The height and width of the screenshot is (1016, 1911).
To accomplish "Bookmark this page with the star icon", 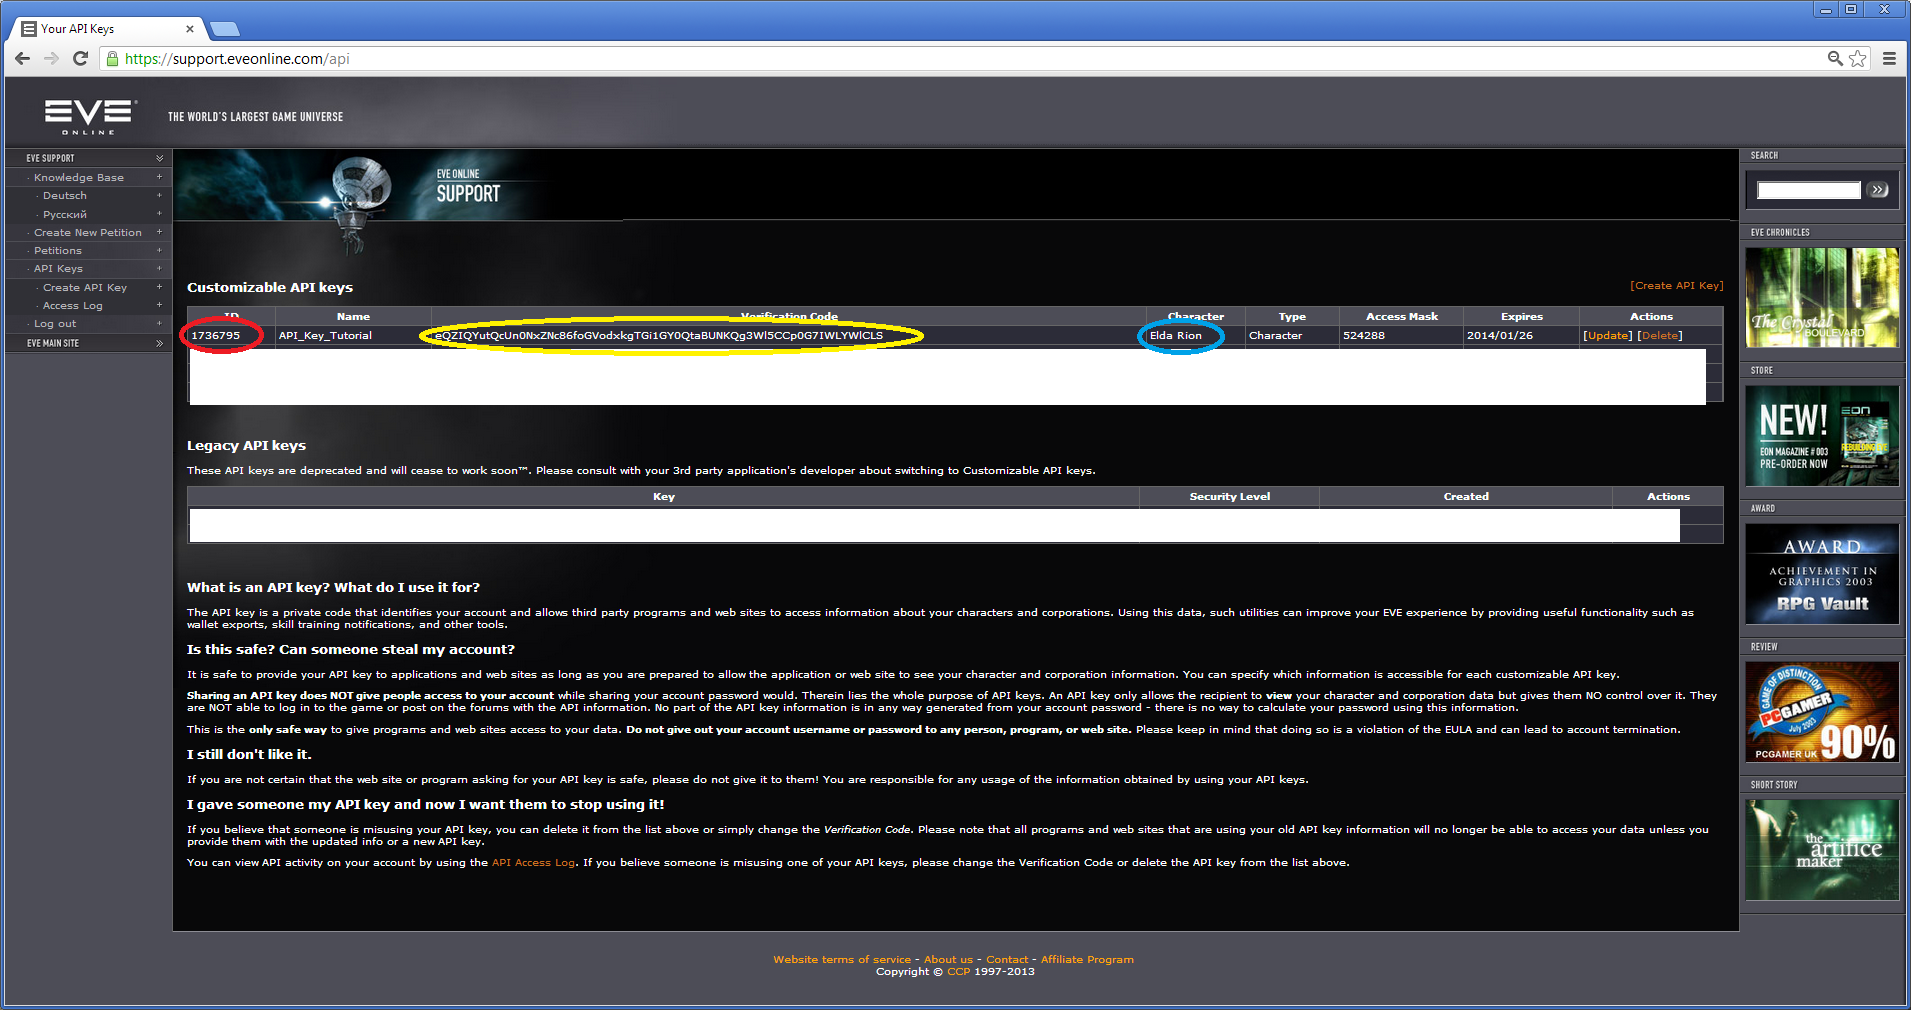I will 1858,59.
